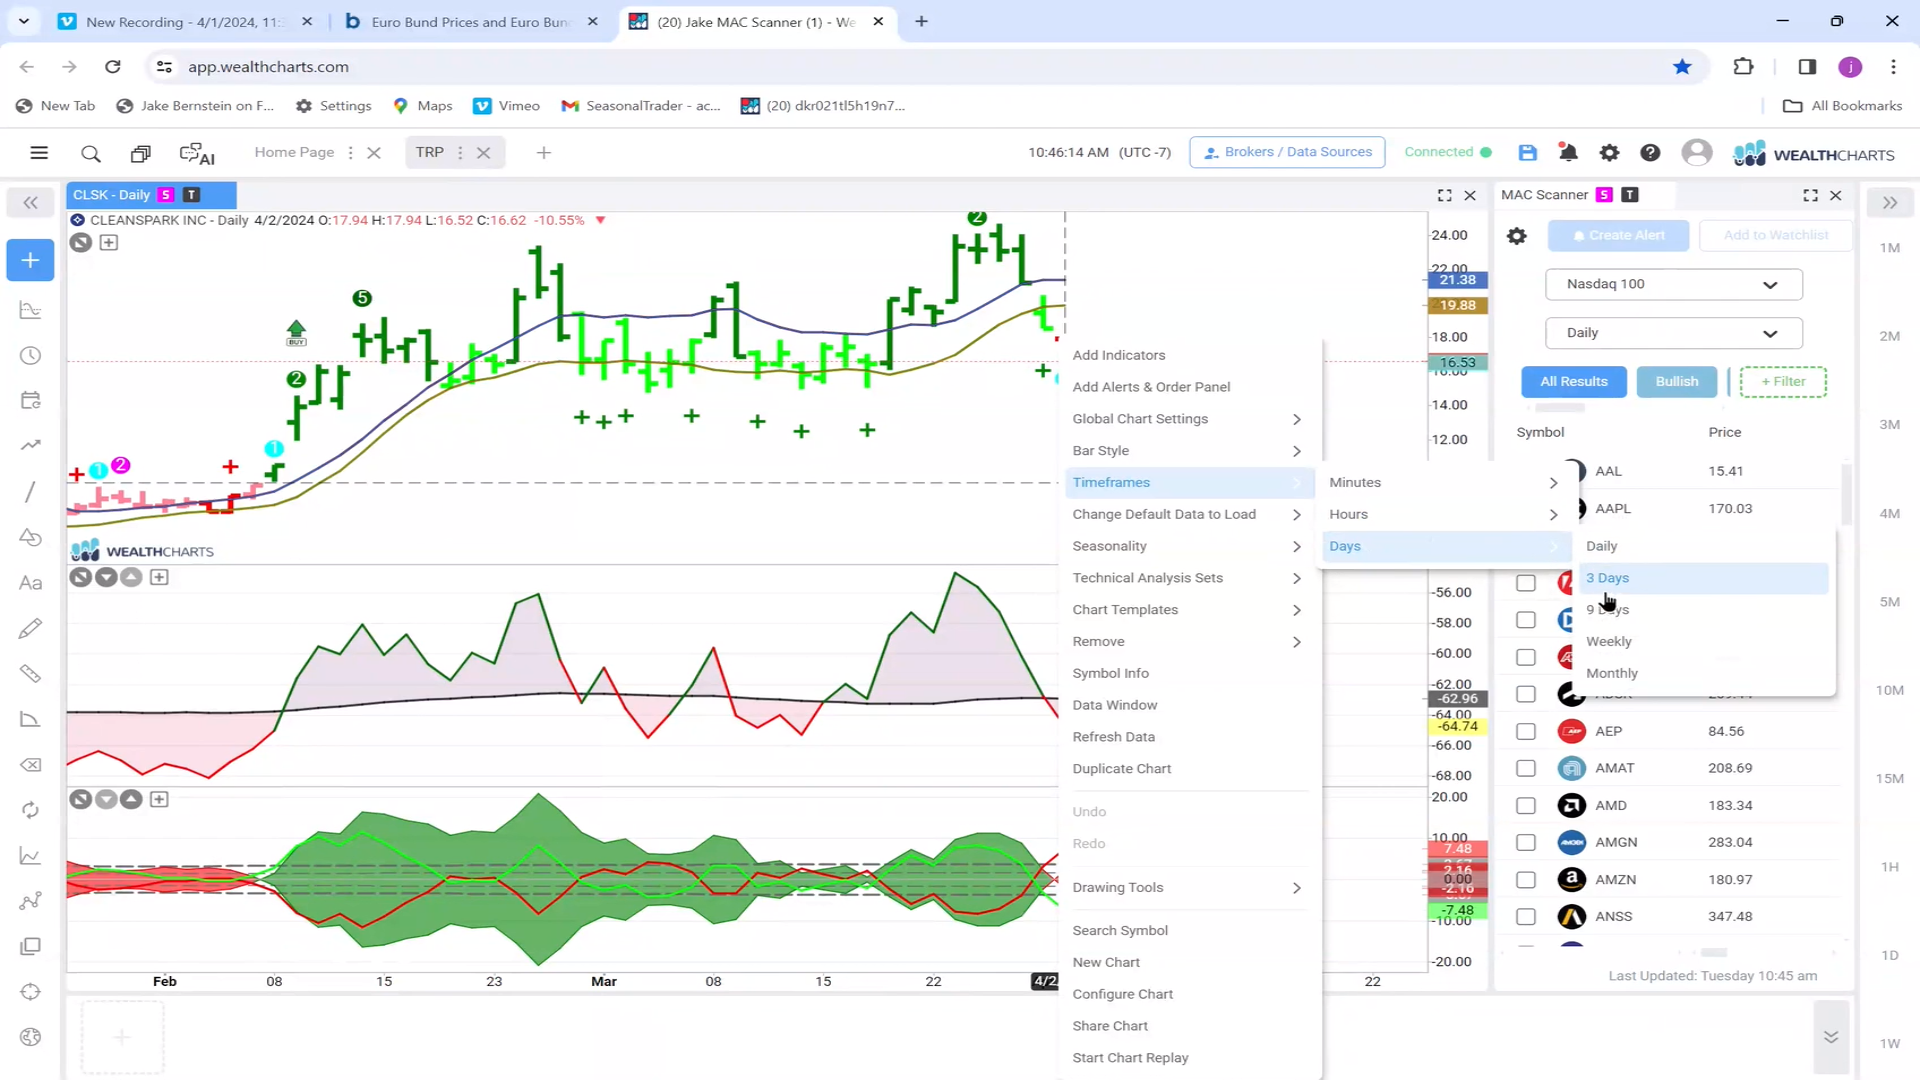Click the Bullish filter button
1920x1080 pixels.
pyautogui.click(x=1676, y=382)
